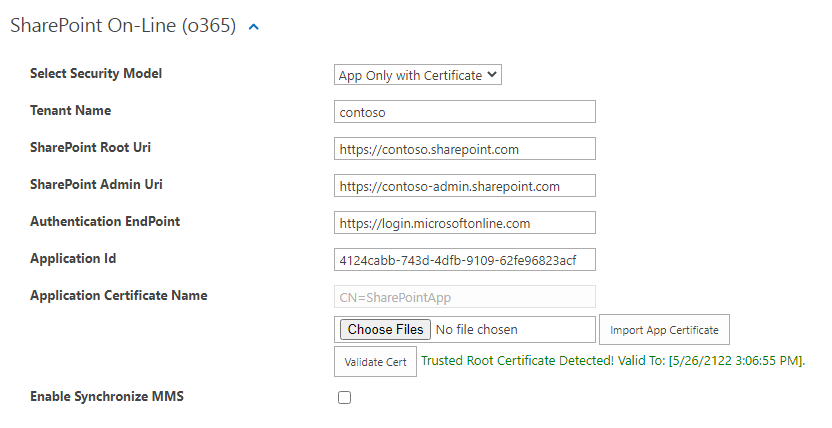The image size is (832, 428).
Task: Click the Tenant Name input field
Action: point(465,112)
